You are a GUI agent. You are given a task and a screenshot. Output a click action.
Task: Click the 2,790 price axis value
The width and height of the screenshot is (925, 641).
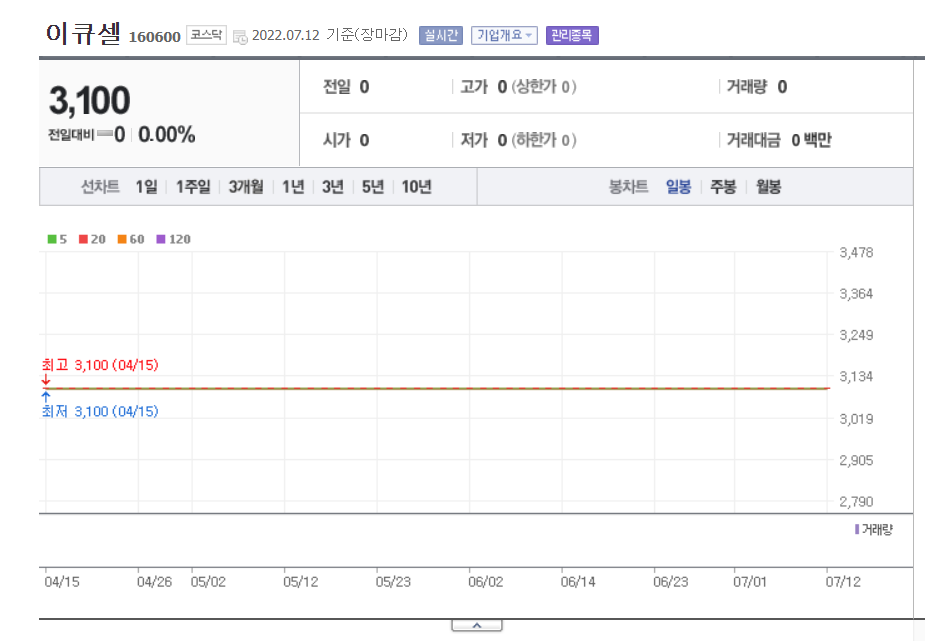856,502
